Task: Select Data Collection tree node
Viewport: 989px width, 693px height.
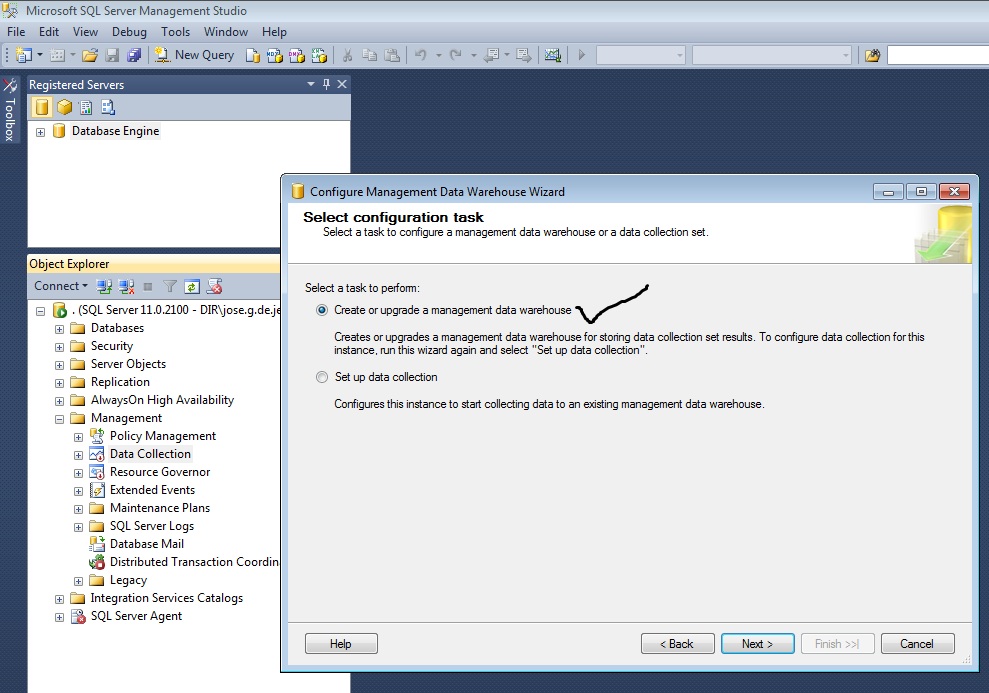Action: 150,453
